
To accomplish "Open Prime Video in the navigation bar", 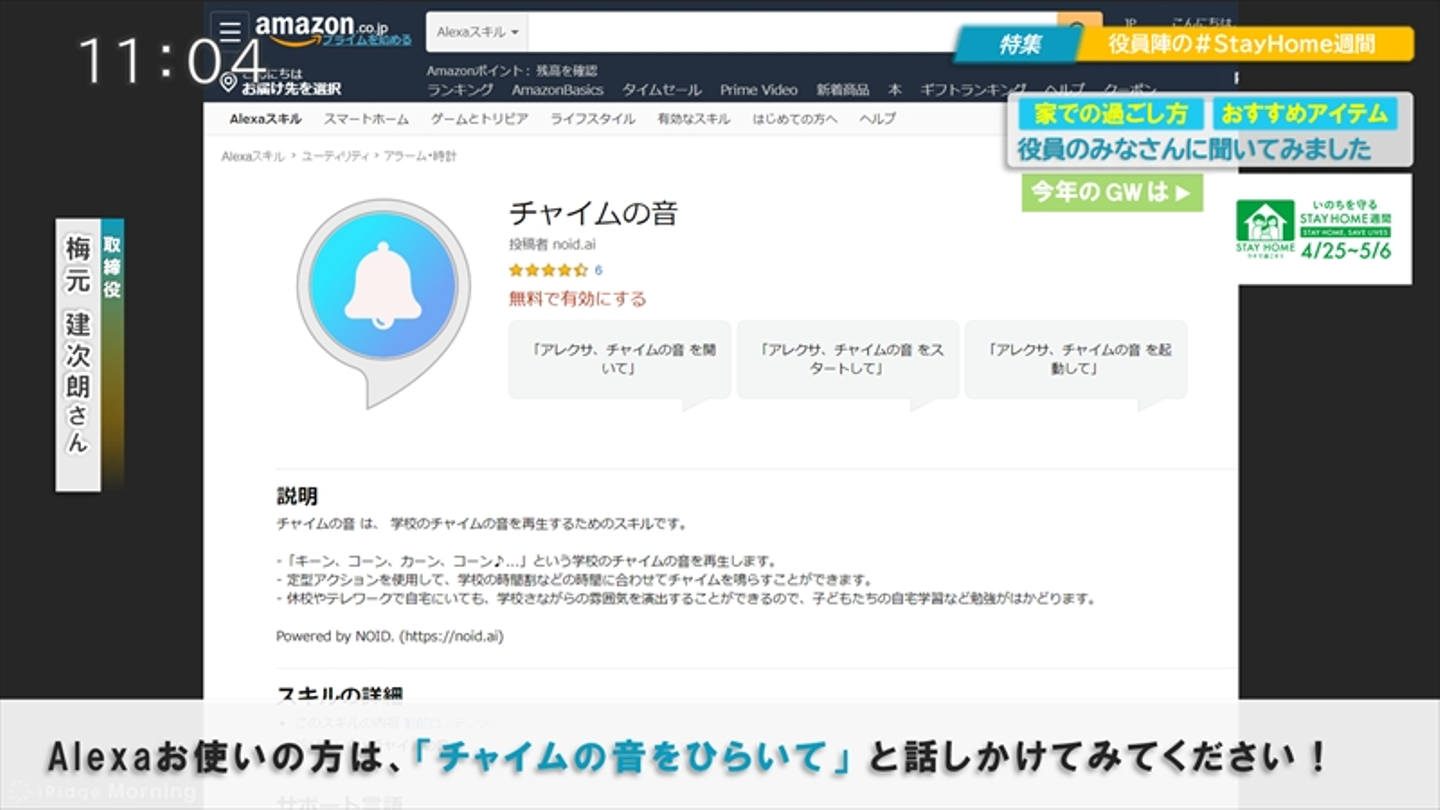I will point(759,90).
